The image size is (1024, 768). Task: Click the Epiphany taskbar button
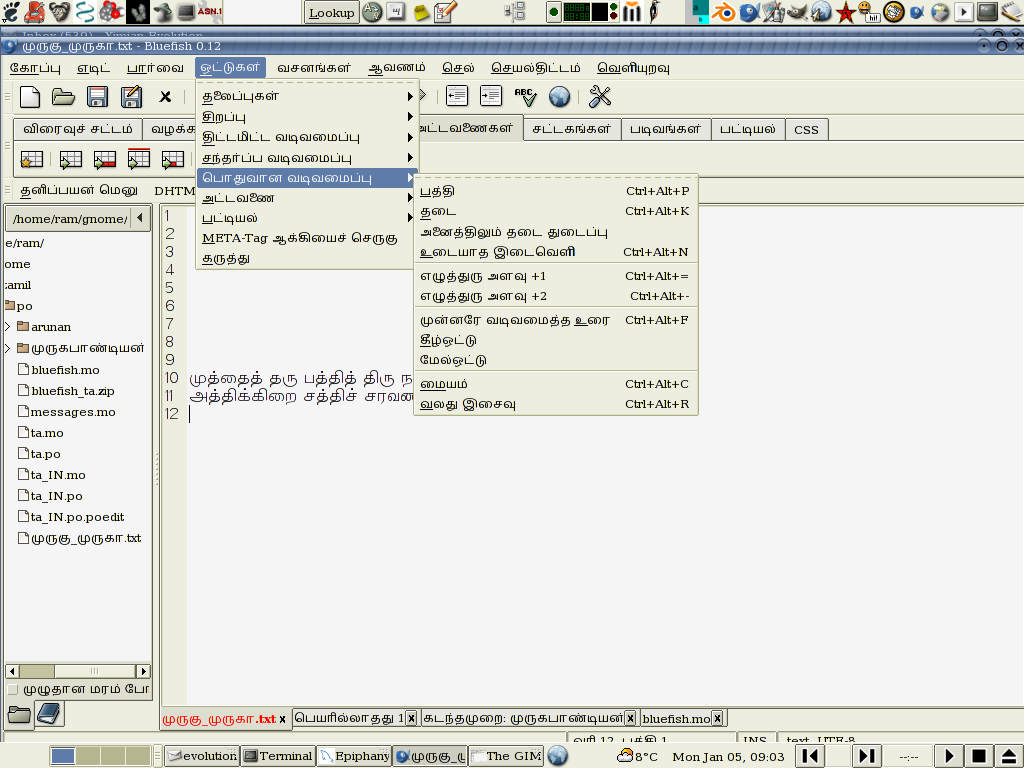(x=355, y=756)
